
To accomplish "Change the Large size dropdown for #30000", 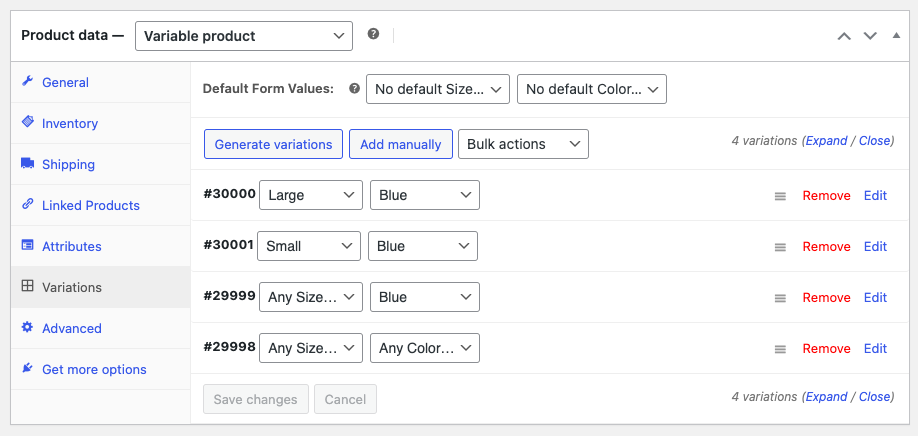I will click(x=311, y=195).
